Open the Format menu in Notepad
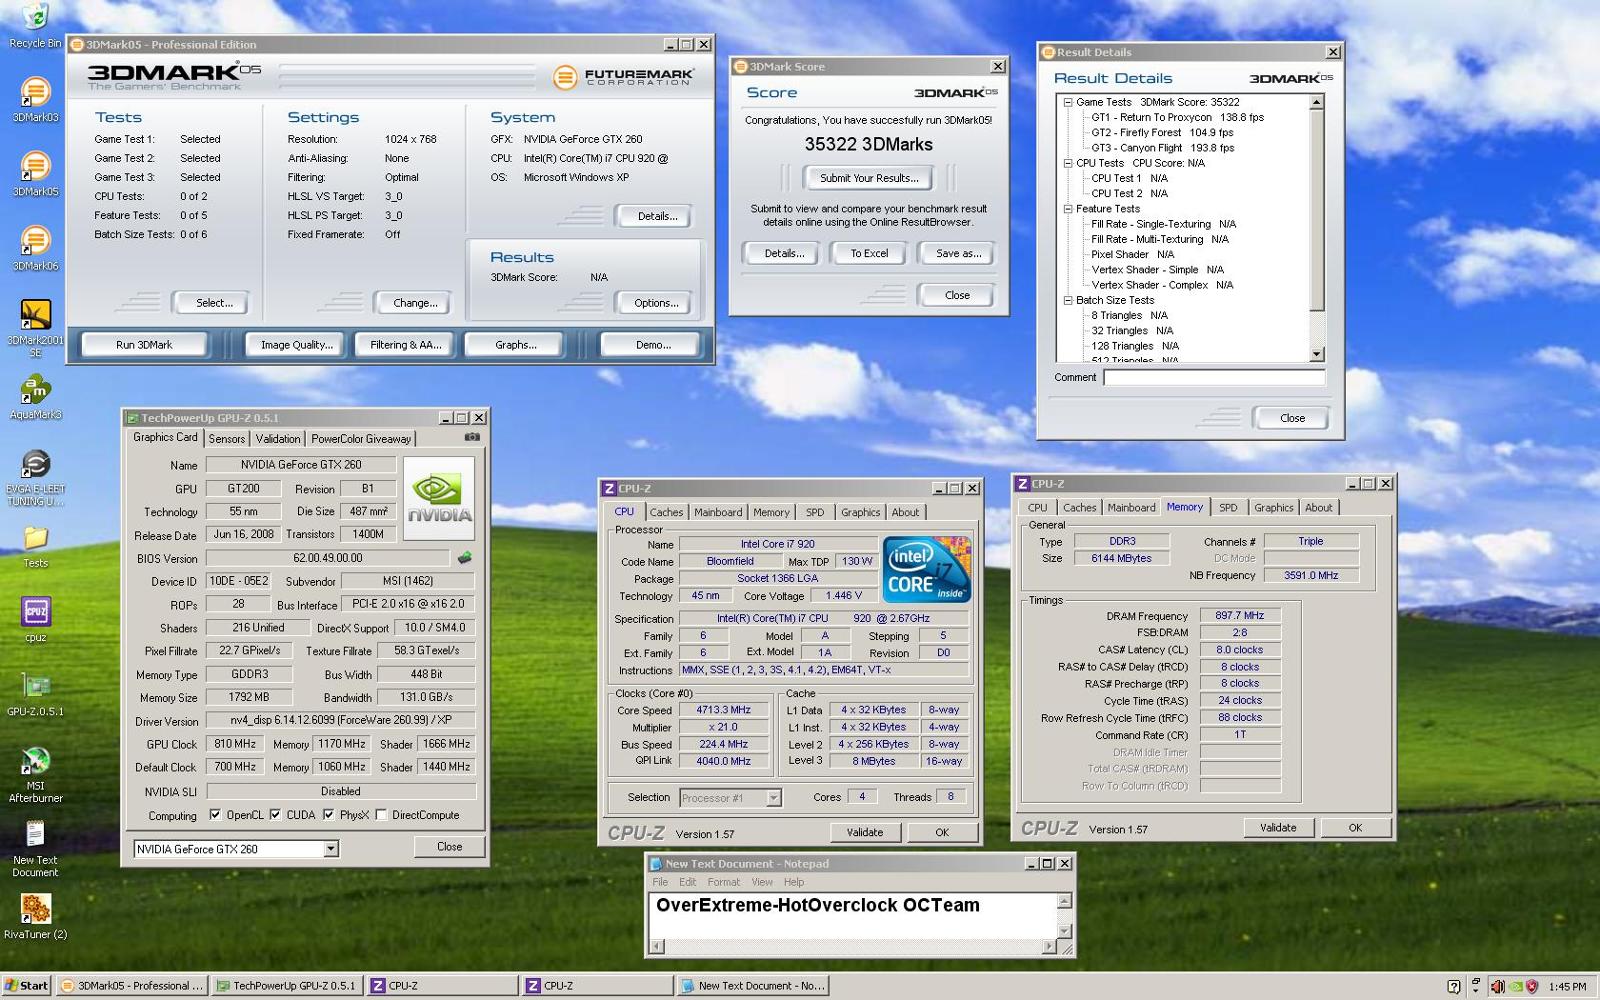Image resolution: width=1600 pixels, height=1000 pixels. coord(724,882)
